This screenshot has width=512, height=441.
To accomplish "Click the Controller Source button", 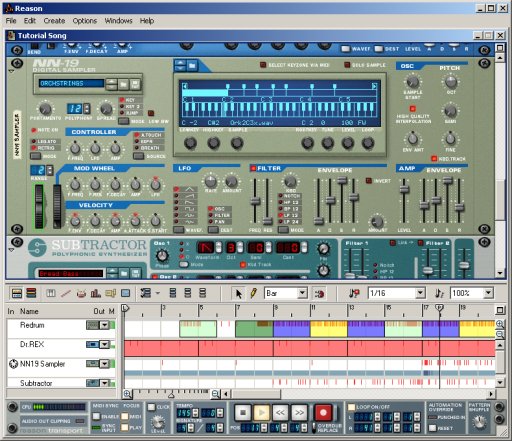I will point(138,156).
